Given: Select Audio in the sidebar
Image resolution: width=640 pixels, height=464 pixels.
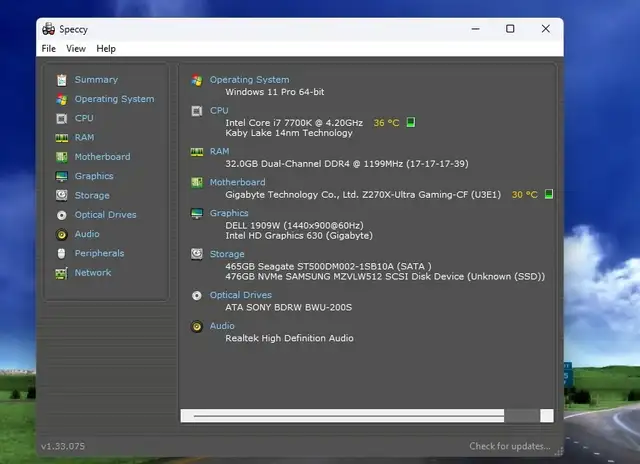Looking at the screenshot, I should point(87,234).
